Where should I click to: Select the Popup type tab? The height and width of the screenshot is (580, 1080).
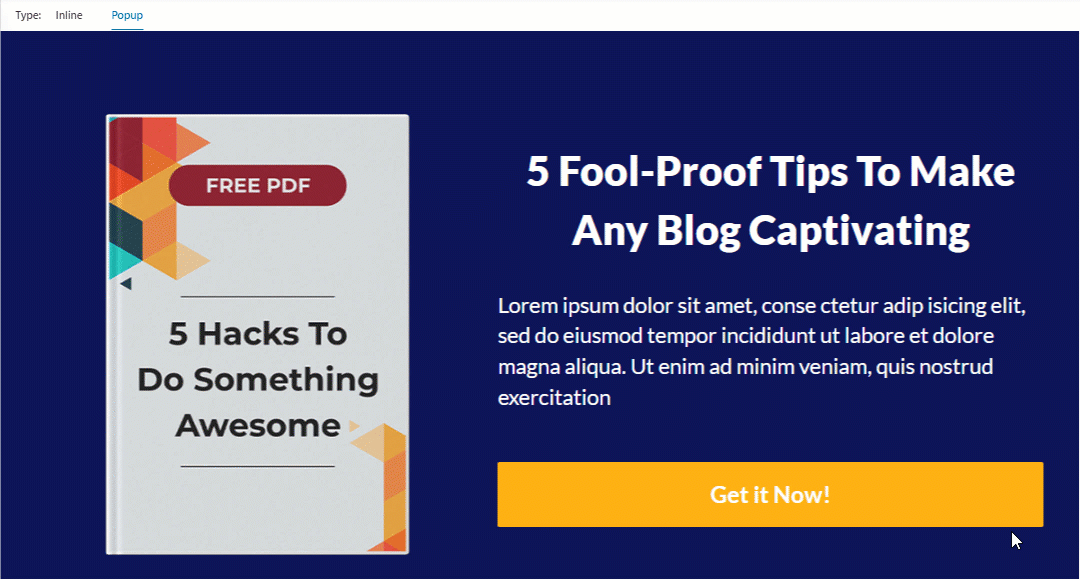click(x=127, y=15)
